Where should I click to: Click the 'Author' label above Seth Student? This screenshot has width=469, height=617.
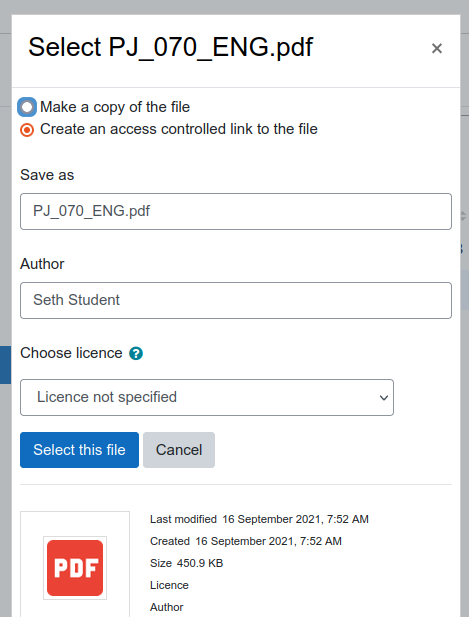click(x=42, y=264)
